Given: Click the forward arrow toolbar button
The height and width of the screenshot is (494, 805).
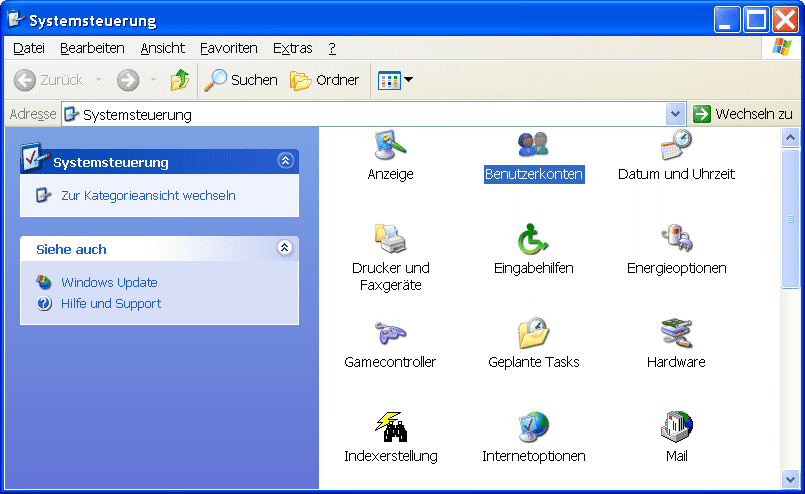Looking at the screenshot, I should [128, 80].
